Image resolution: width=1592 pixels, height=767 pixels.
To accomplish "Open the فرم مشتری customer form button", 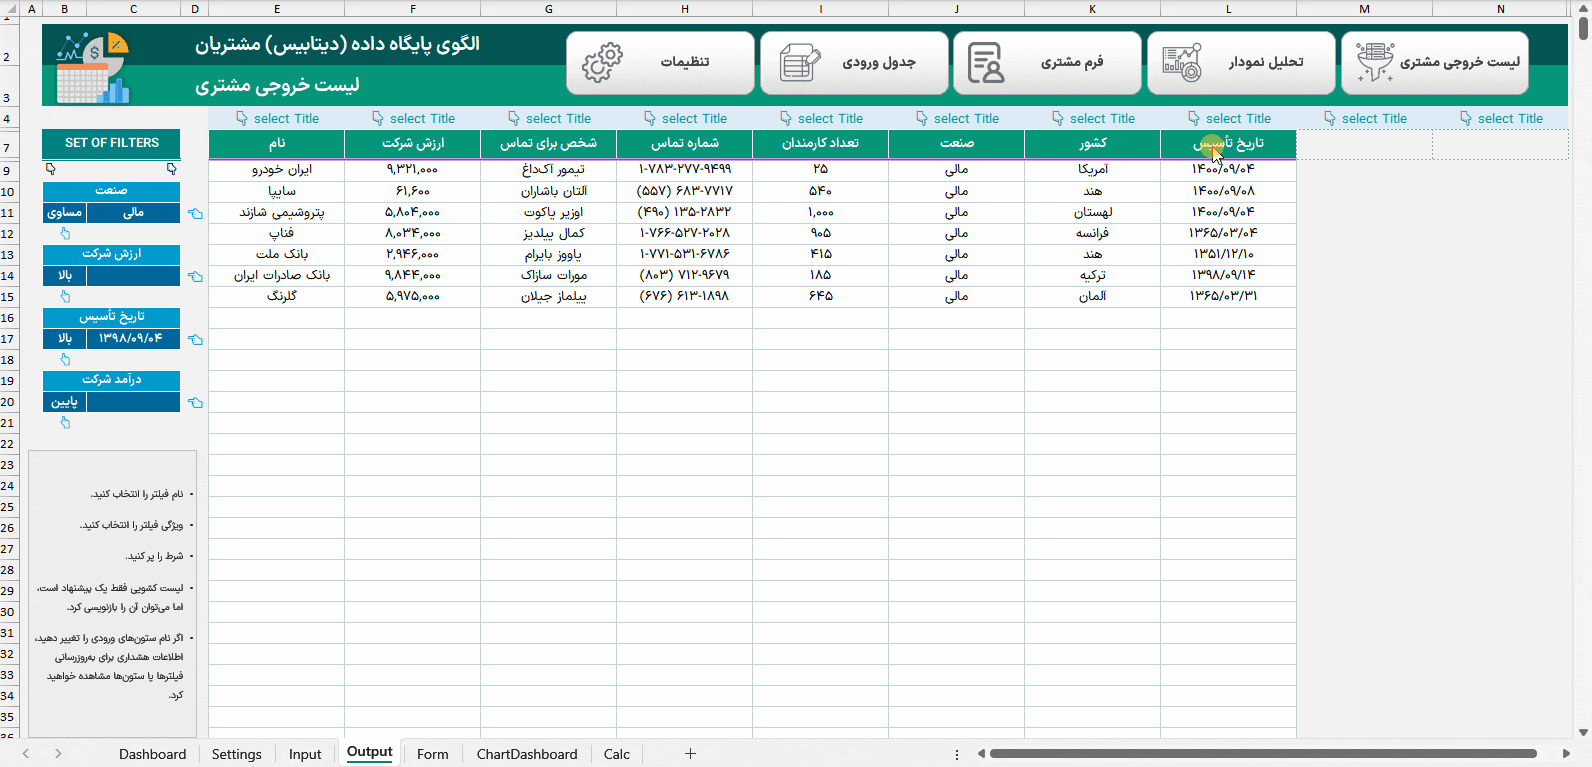I will (1047, 63).
